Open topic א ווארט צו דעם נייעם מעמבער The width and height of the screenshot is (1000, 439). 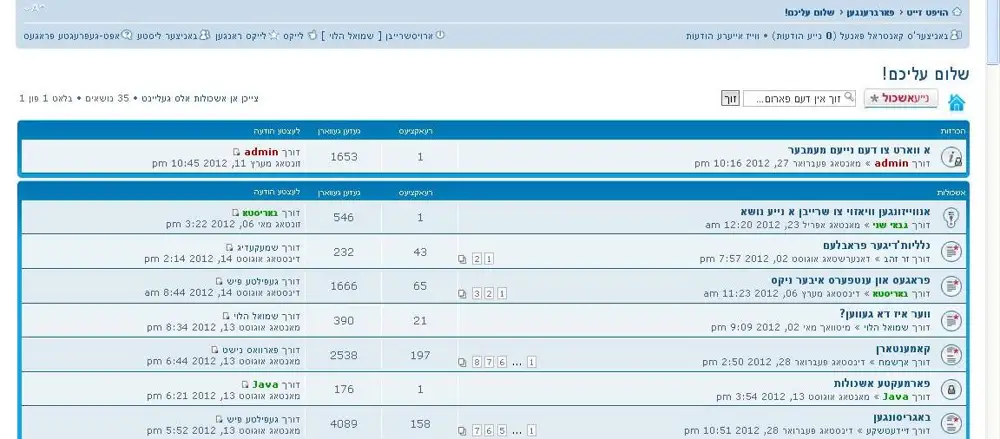(859, 151)
